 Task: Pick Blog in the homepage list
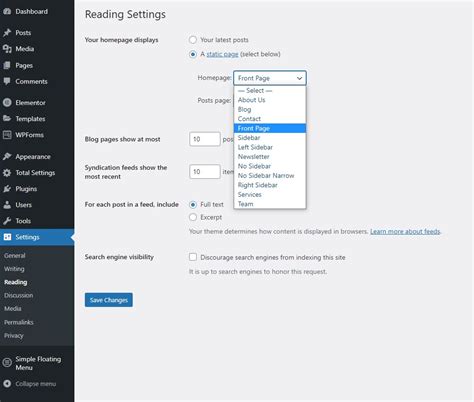(270, 109)
